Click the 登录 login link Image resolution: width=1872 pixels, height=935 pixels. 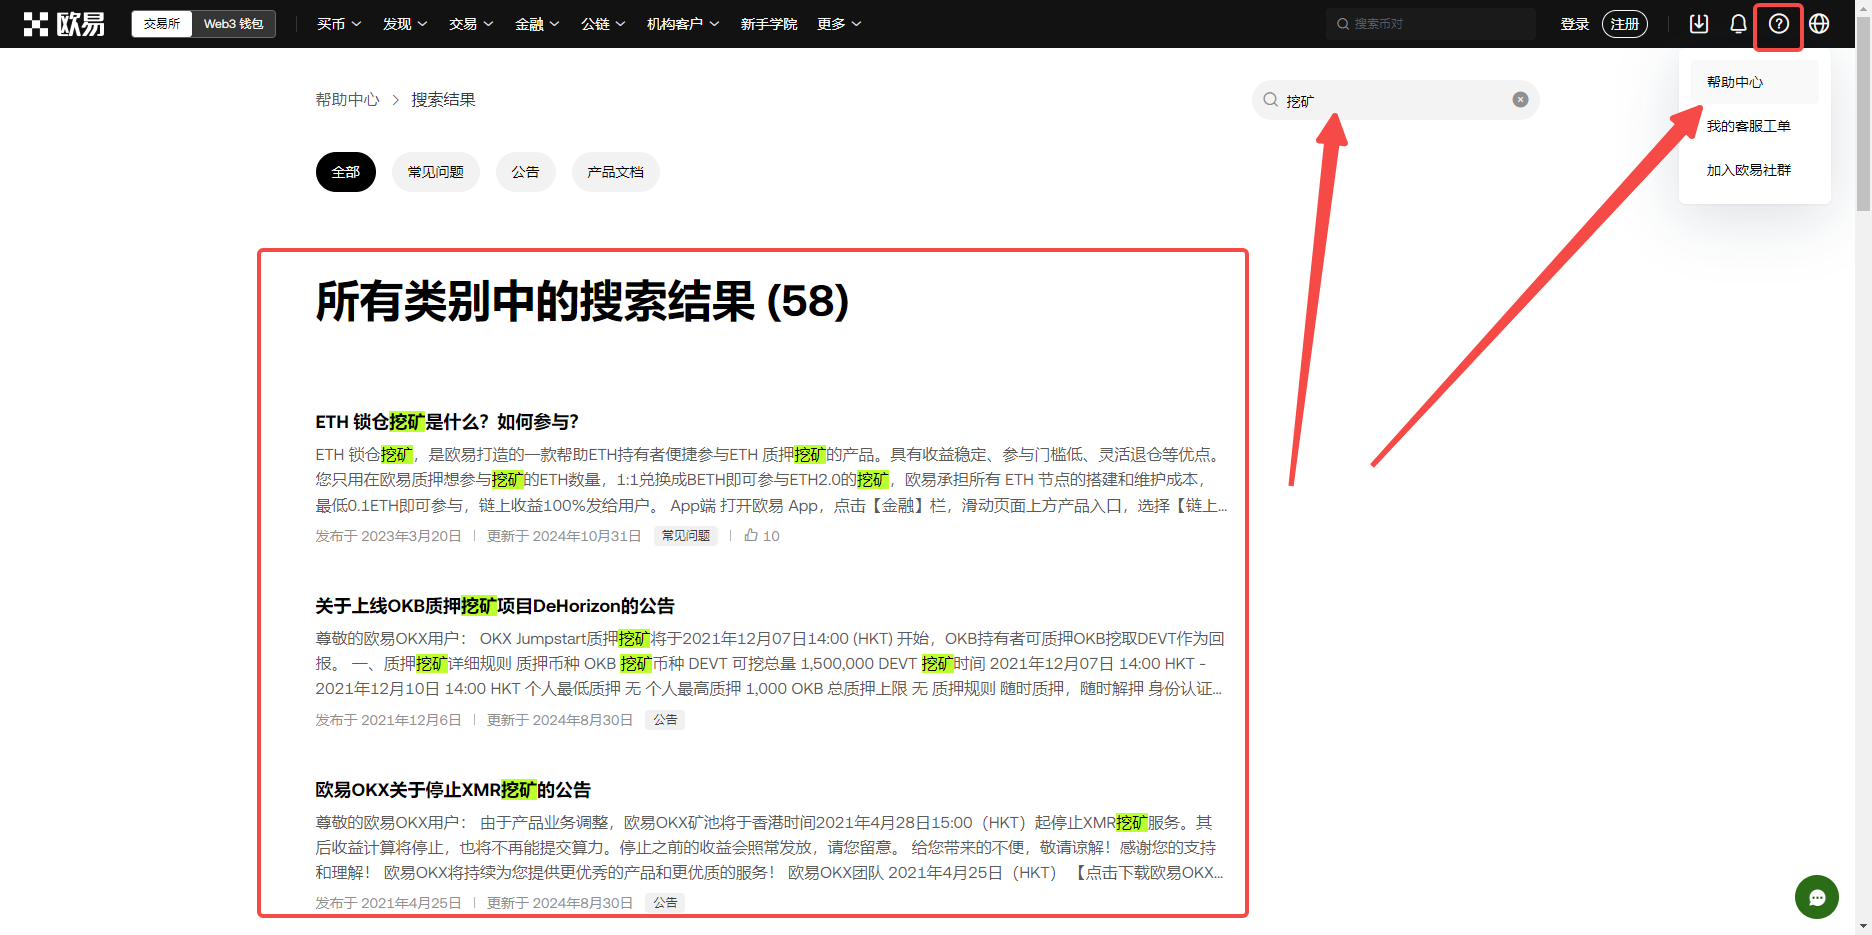tap(1575, 24)
